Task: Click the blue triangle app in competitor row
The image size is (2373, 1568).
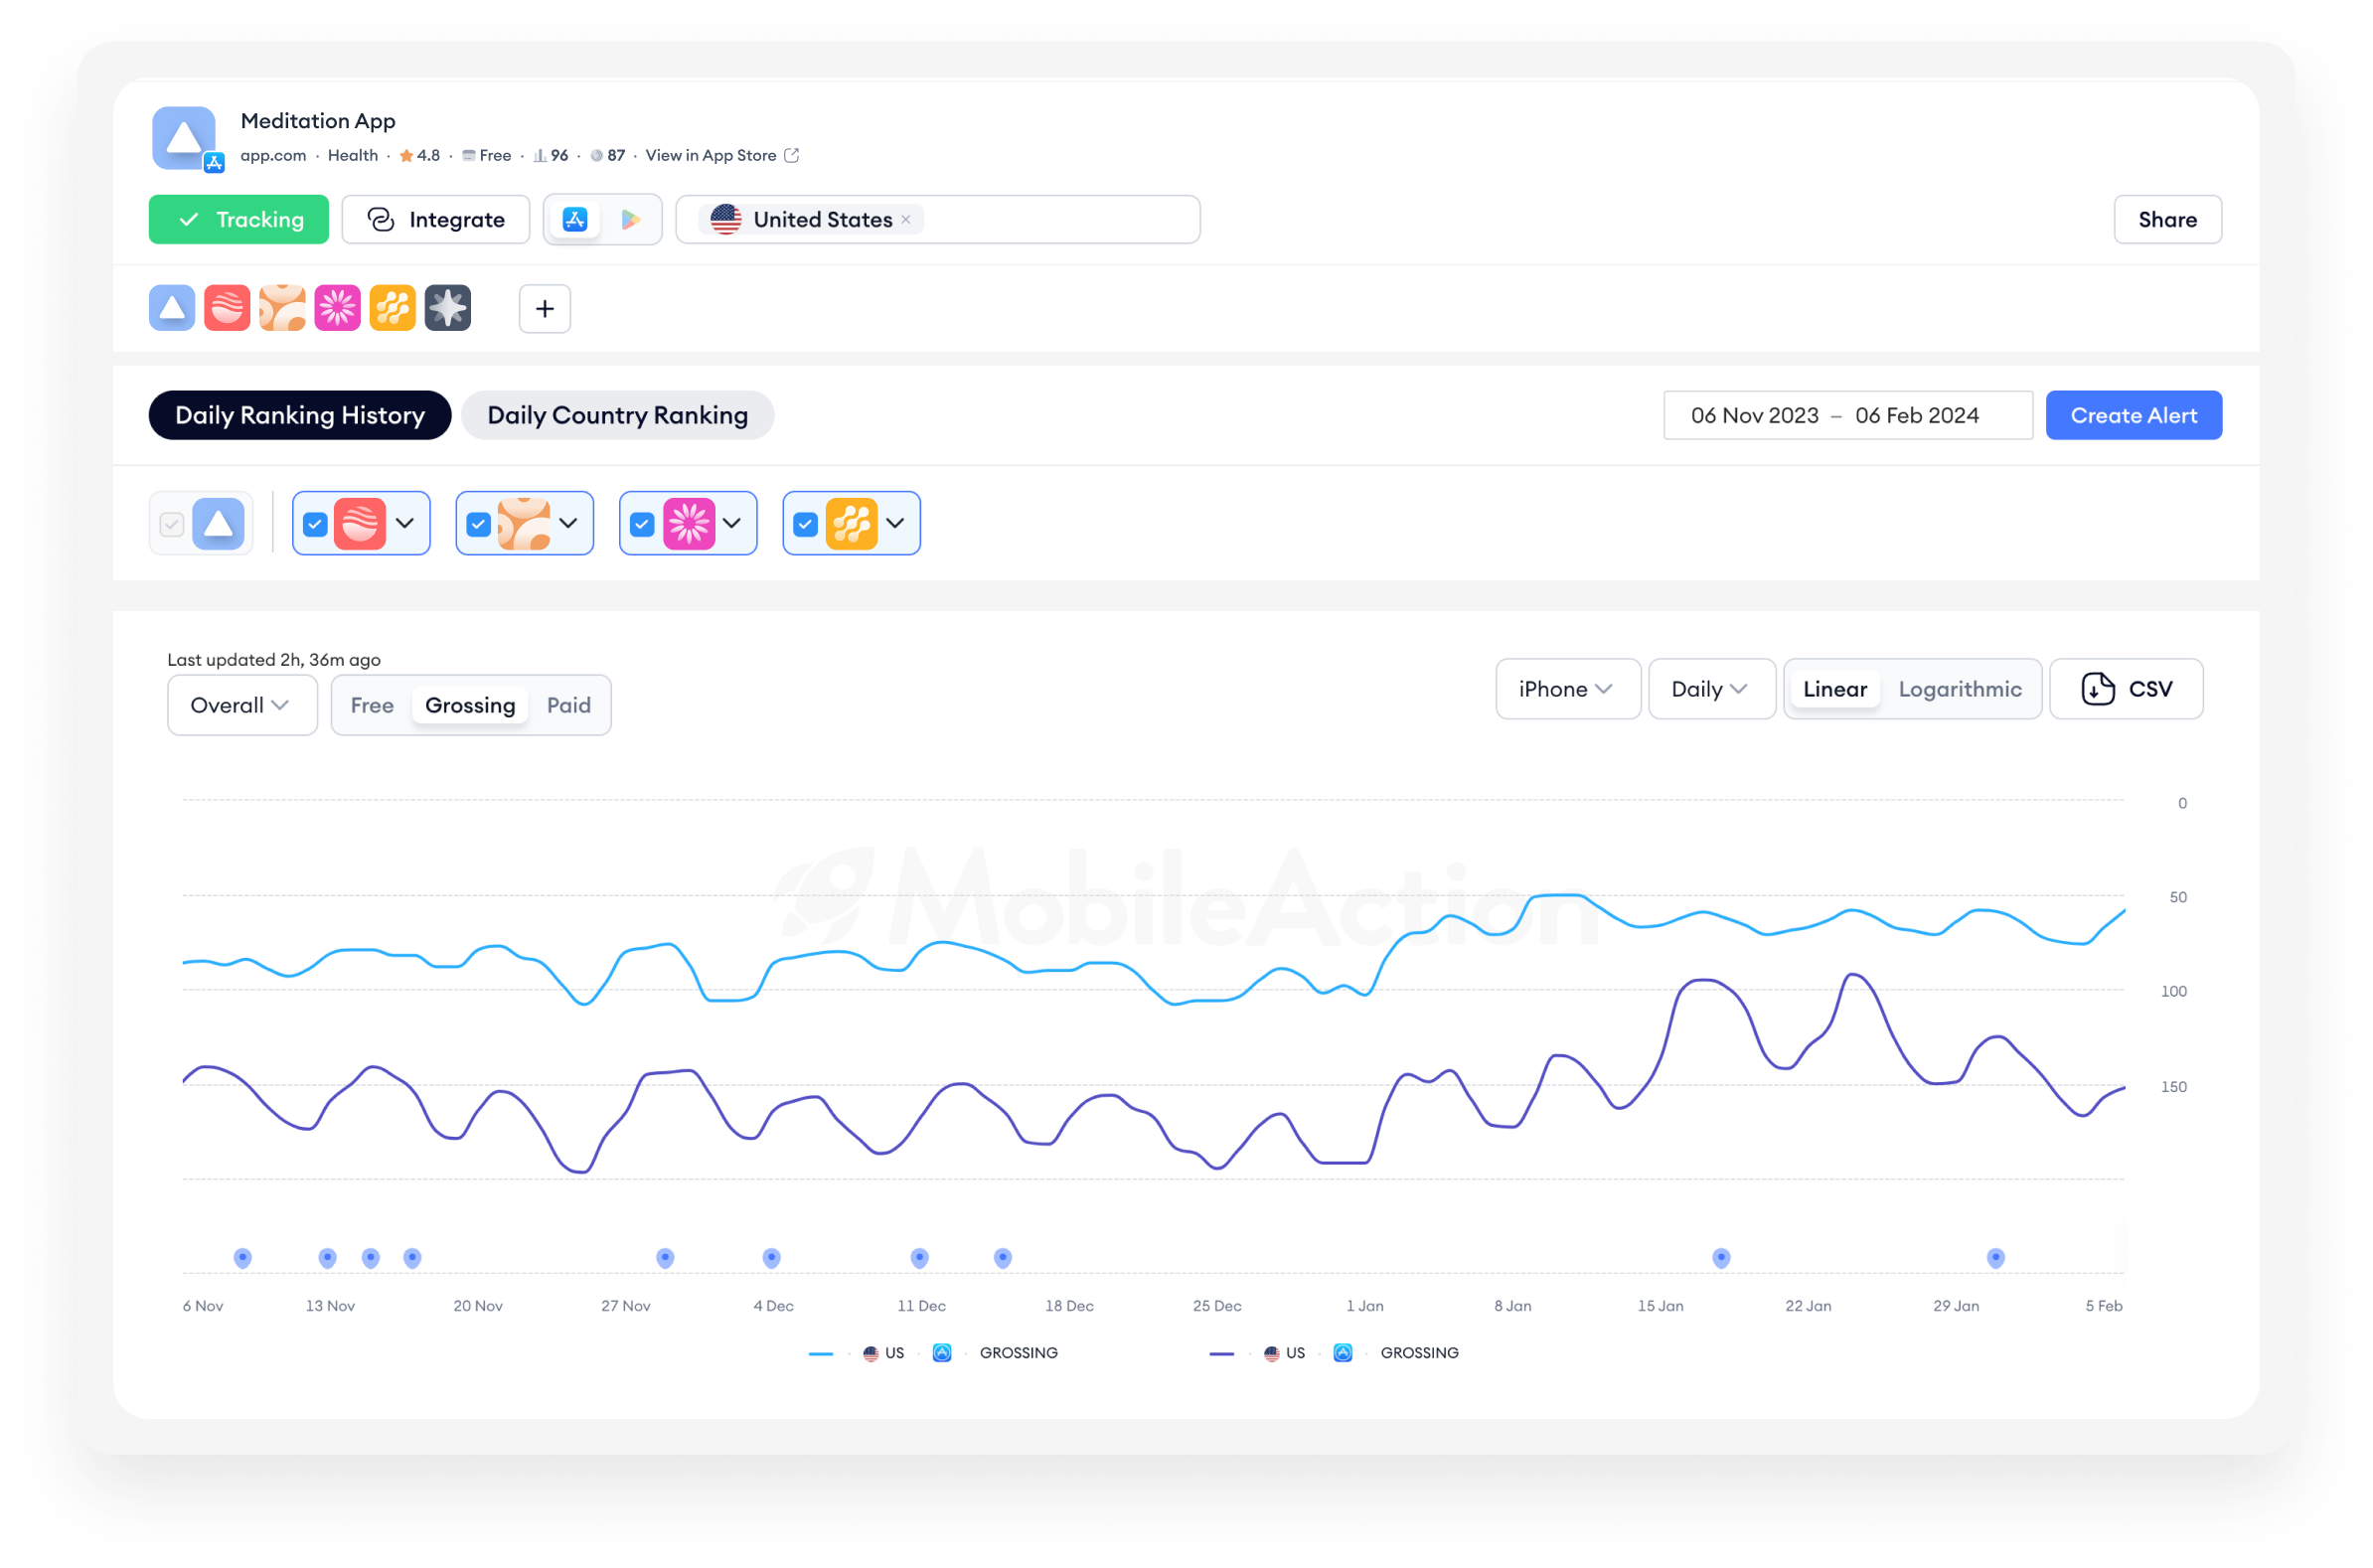Action: (172, 308)
